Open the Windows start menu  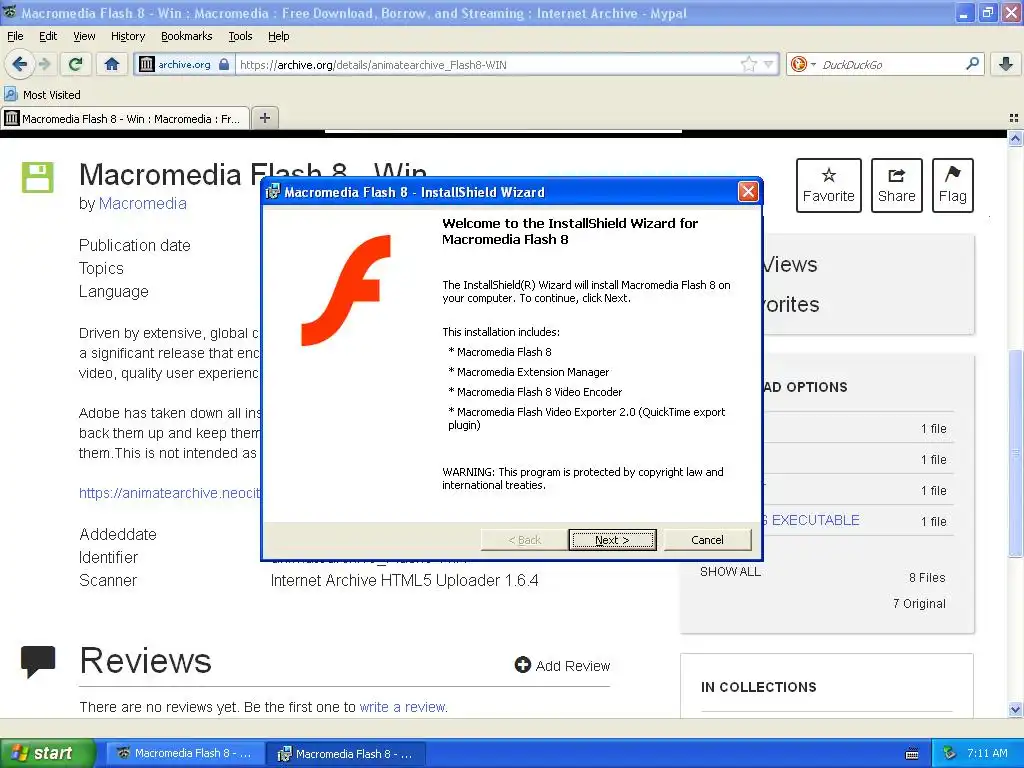(48, 754)
